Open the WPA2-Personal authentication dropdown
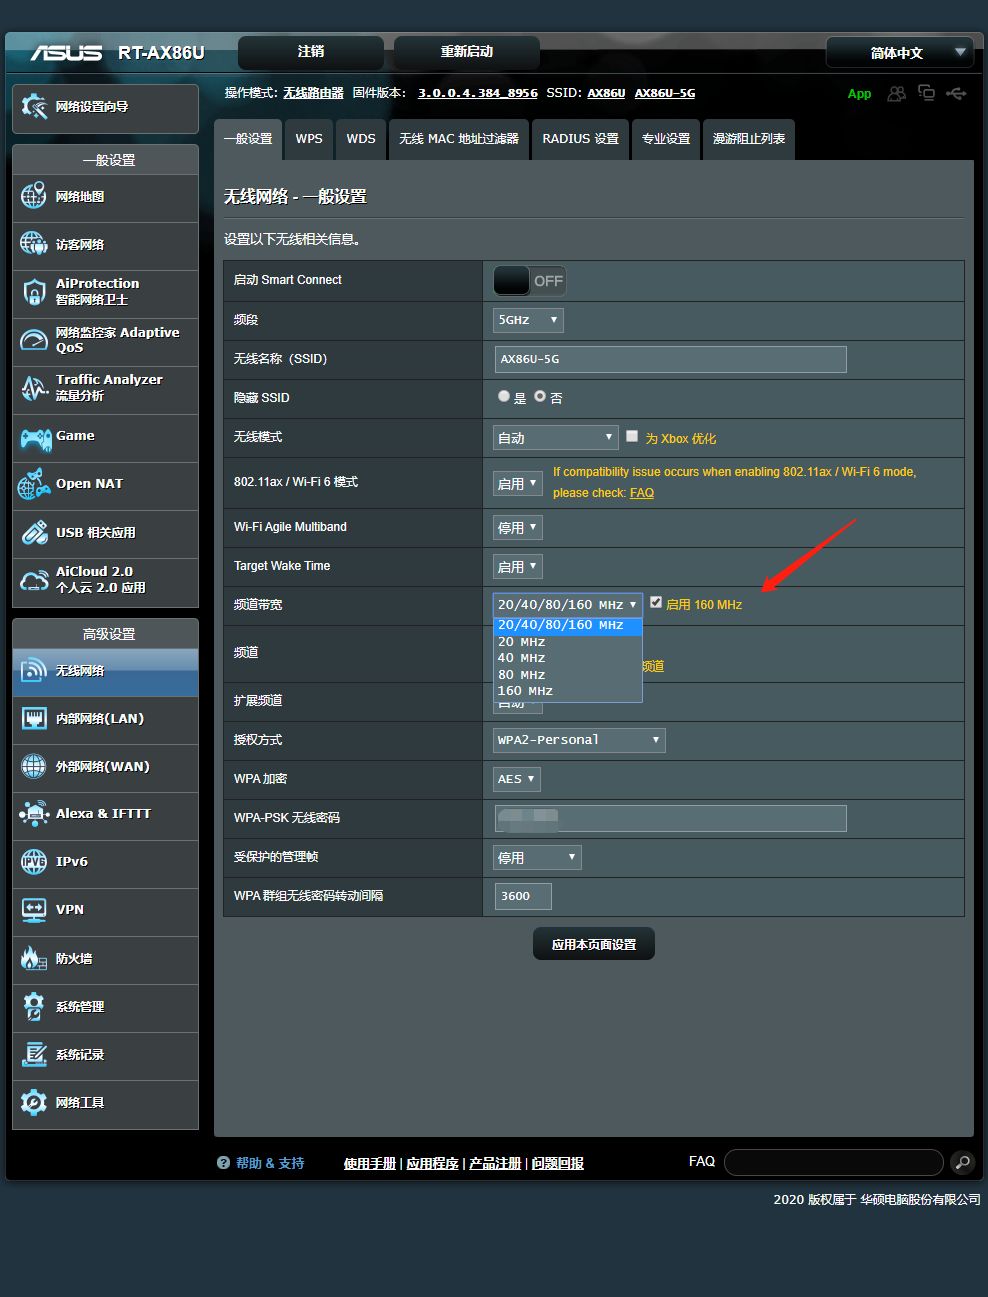Screen dimensions: 988x1297 pyautogui.click(x=579, y=740)
